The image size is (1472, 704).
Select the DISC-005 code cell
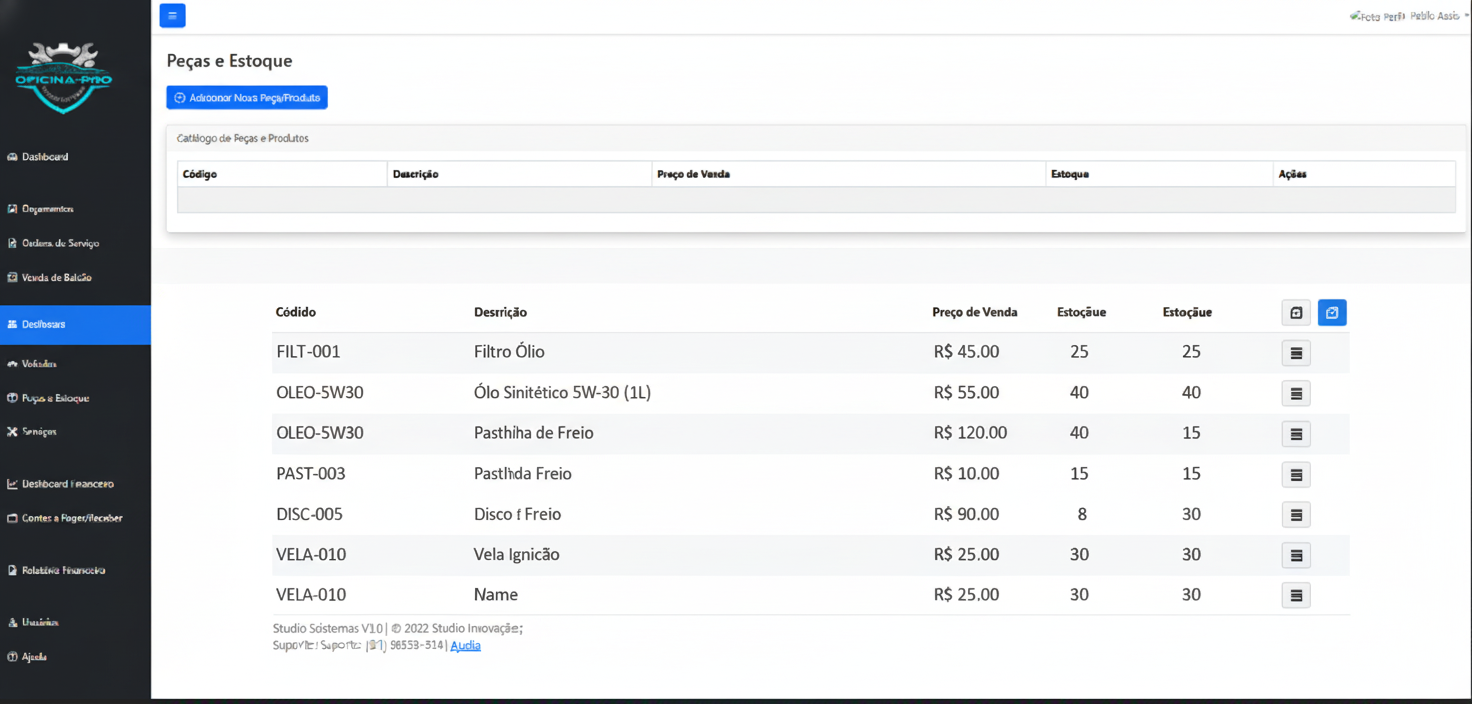[x=310, y=514]
